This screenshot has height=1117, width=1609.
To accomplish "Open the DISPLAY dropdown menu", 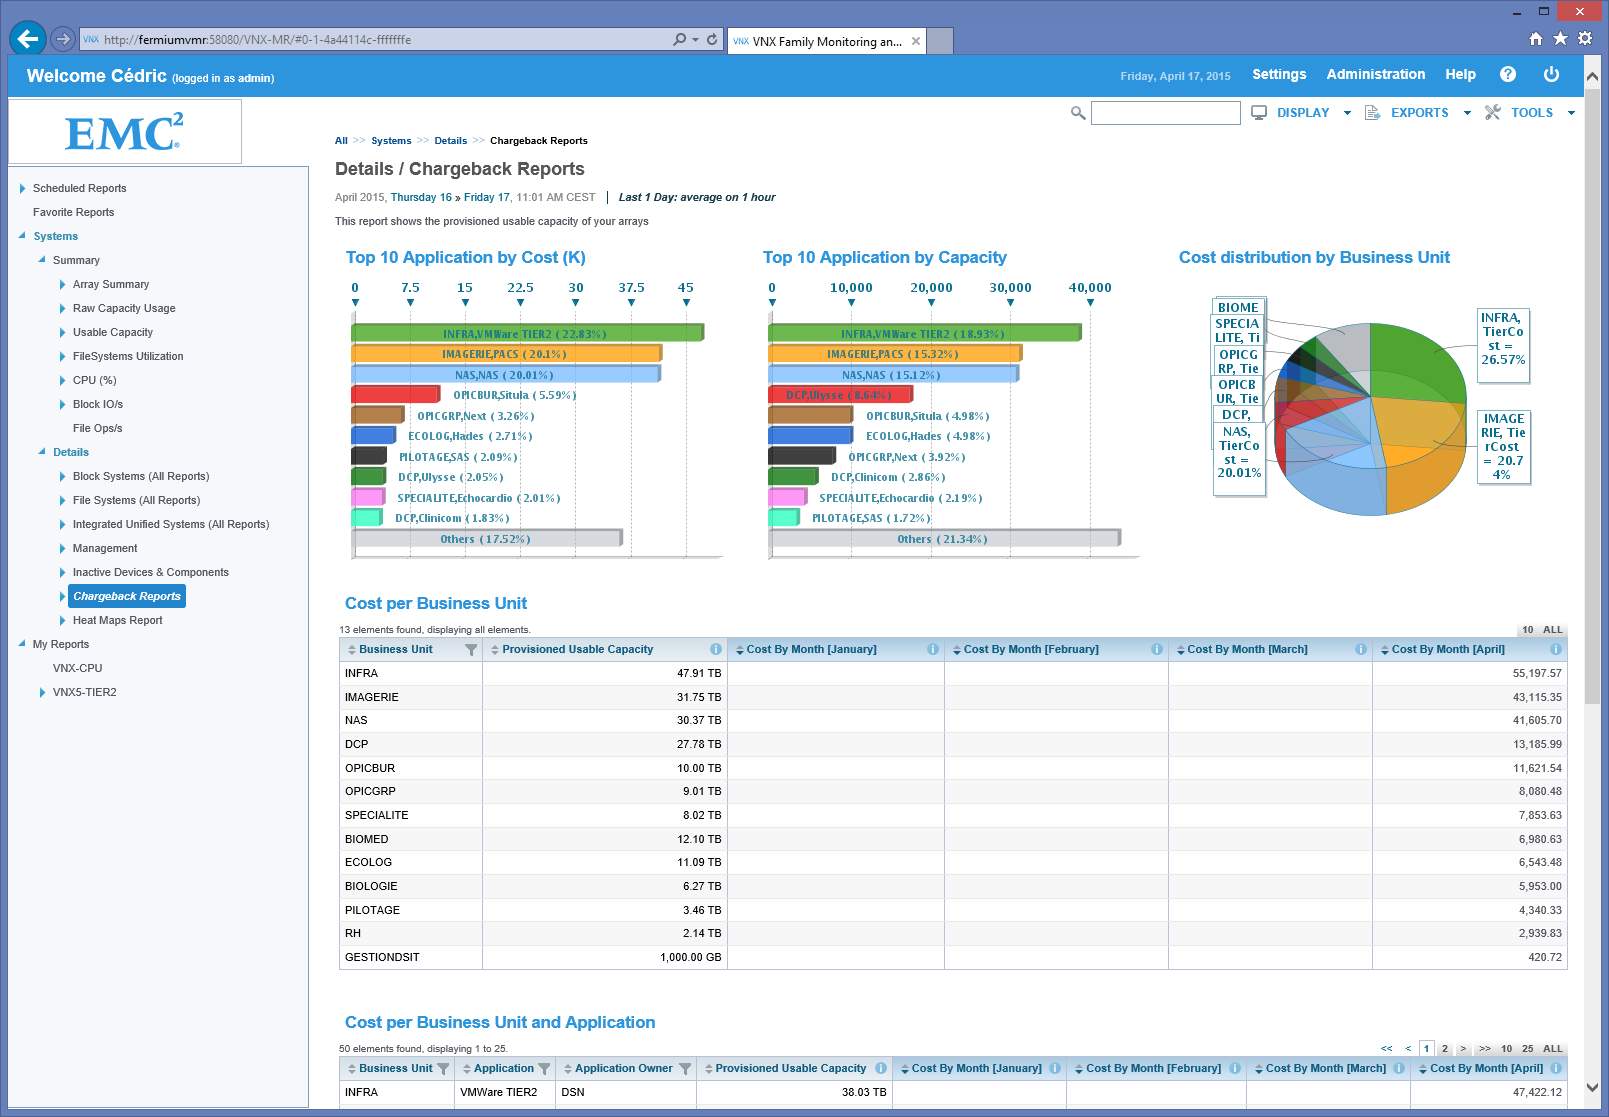I will pos(1303,113).
